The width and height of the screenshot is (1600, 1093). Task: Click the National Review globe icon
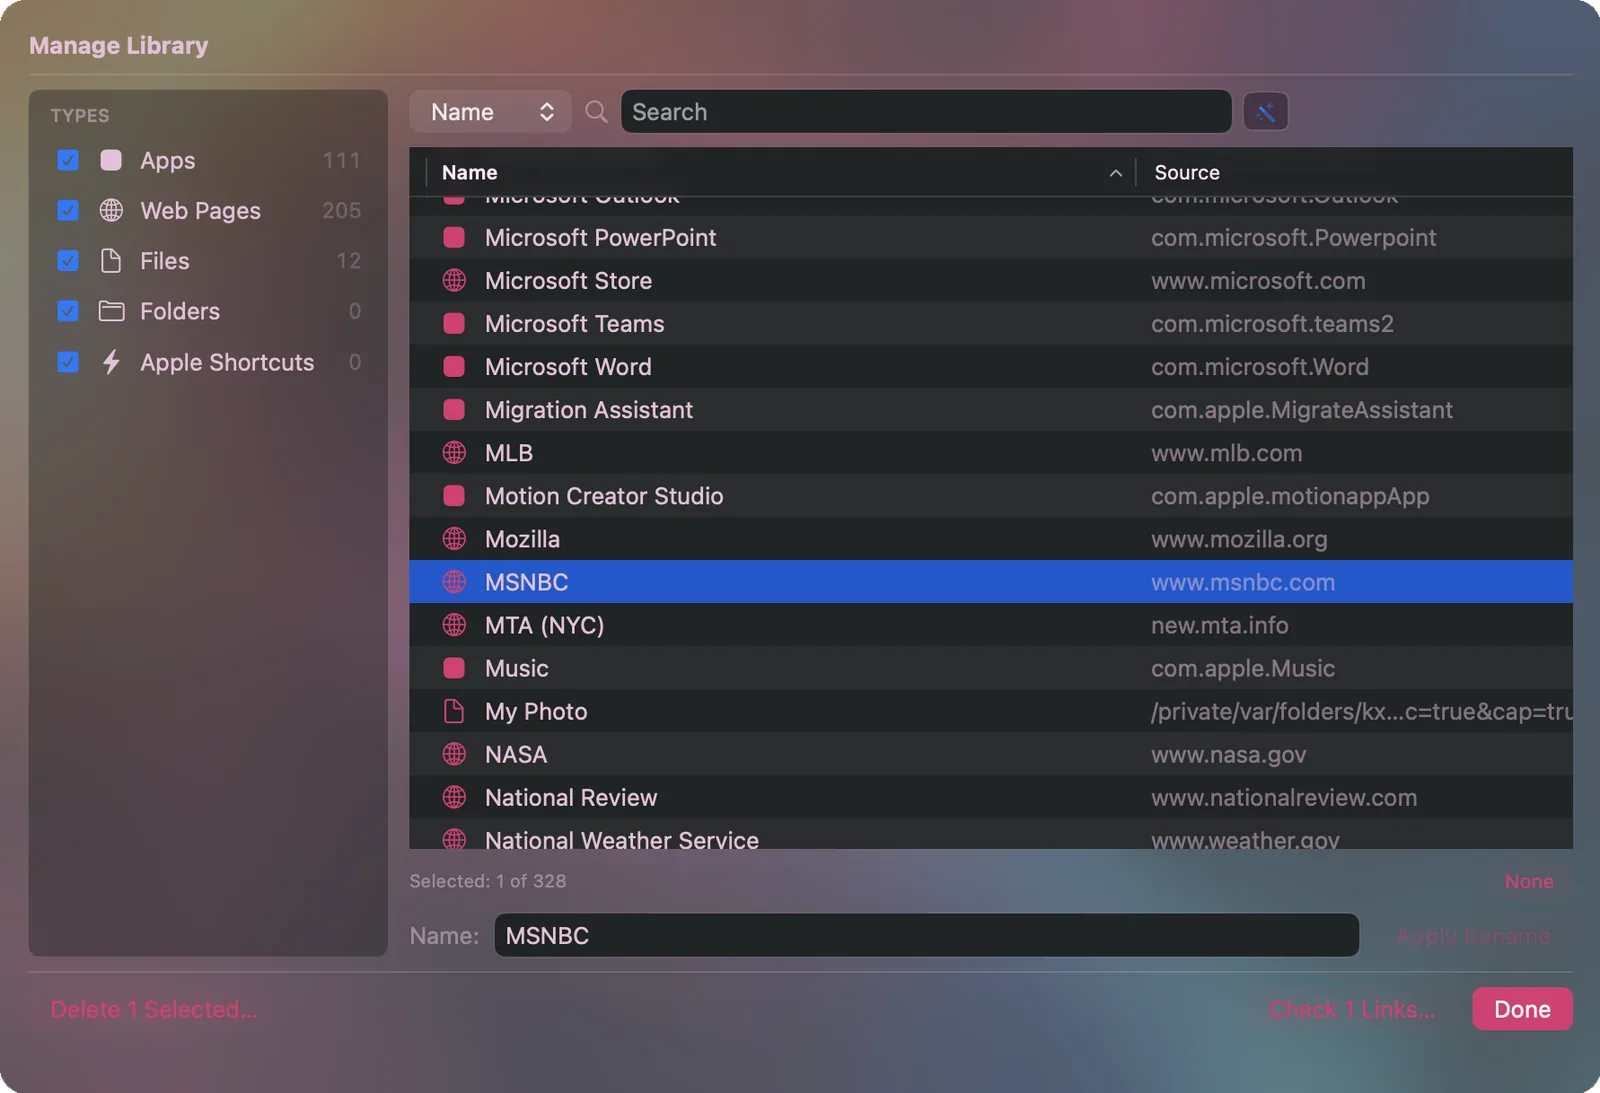point(454,797)
